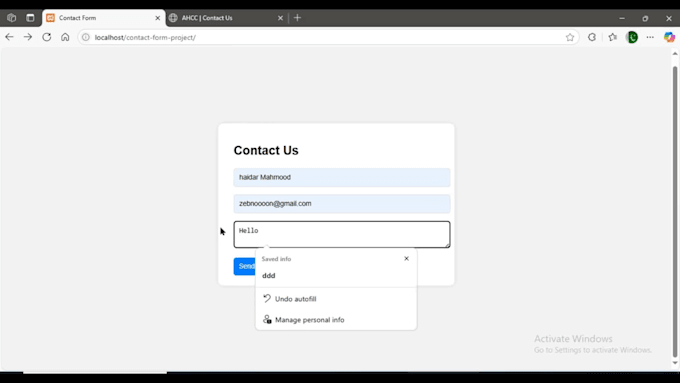The height and width of the screenshot is (383, 680).
Task: Restore down the browser window
Action: [x=645, y=18]
